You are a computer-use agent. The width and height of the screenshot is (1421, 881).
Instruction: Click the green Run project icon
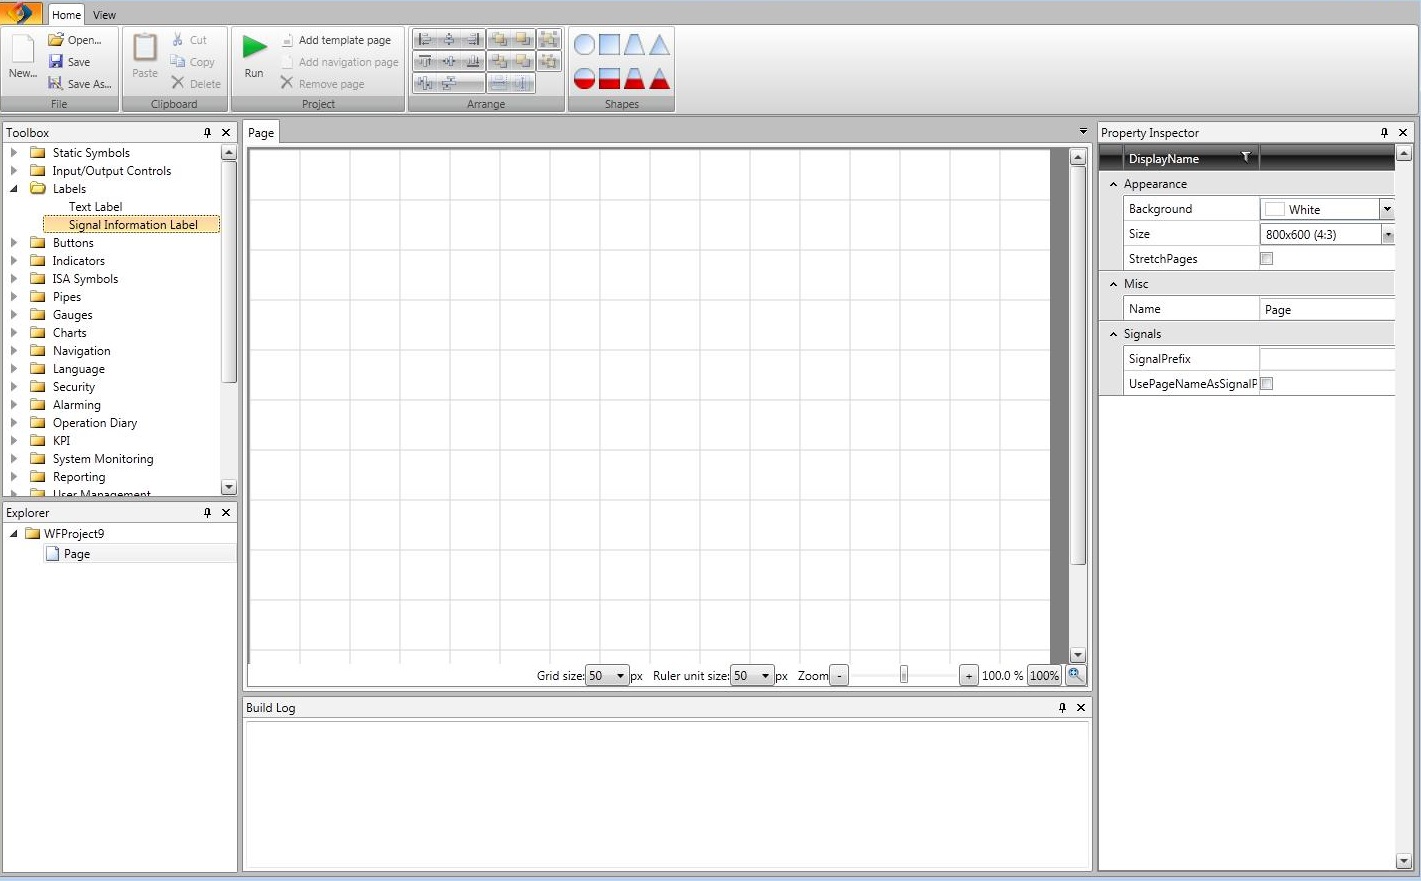(x=254, y=47)
